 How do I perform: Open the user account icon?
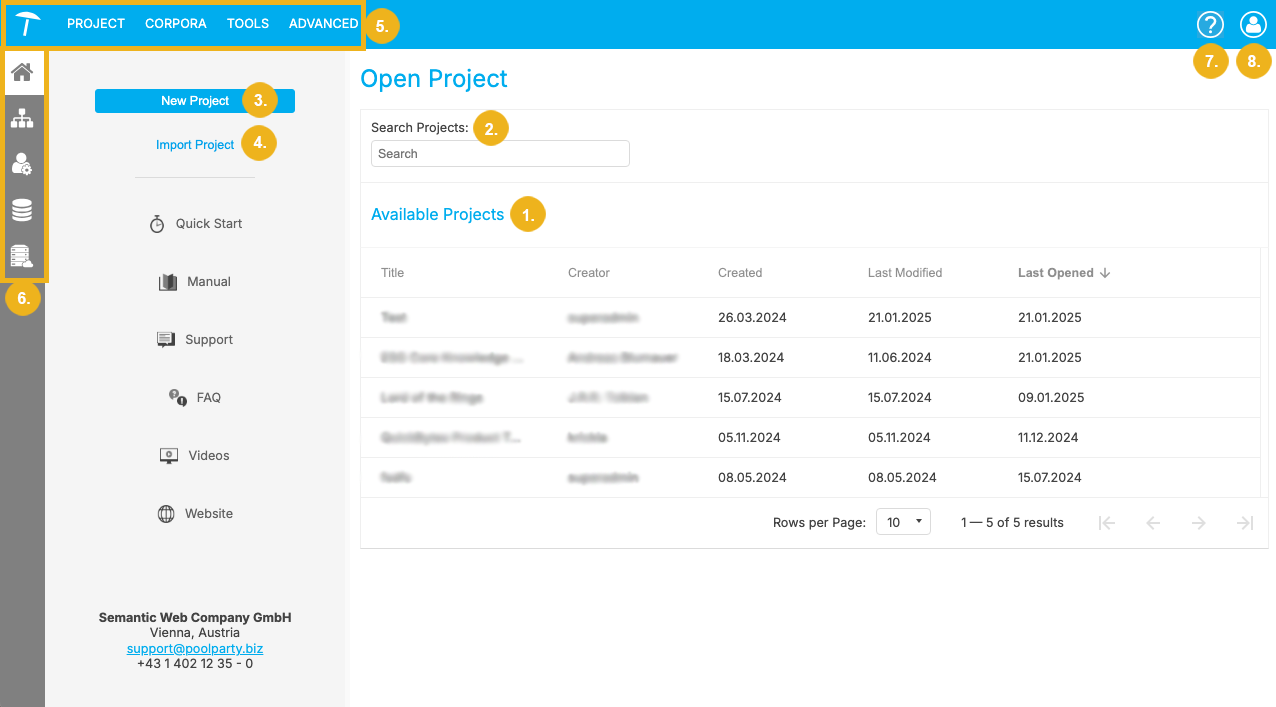pos(1253,24)
